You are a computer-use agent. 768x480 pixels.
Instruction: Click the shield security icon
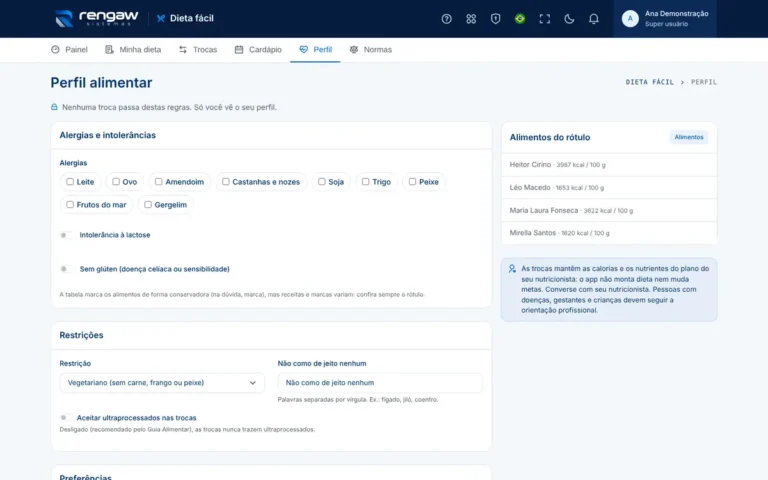click(495, 19)
